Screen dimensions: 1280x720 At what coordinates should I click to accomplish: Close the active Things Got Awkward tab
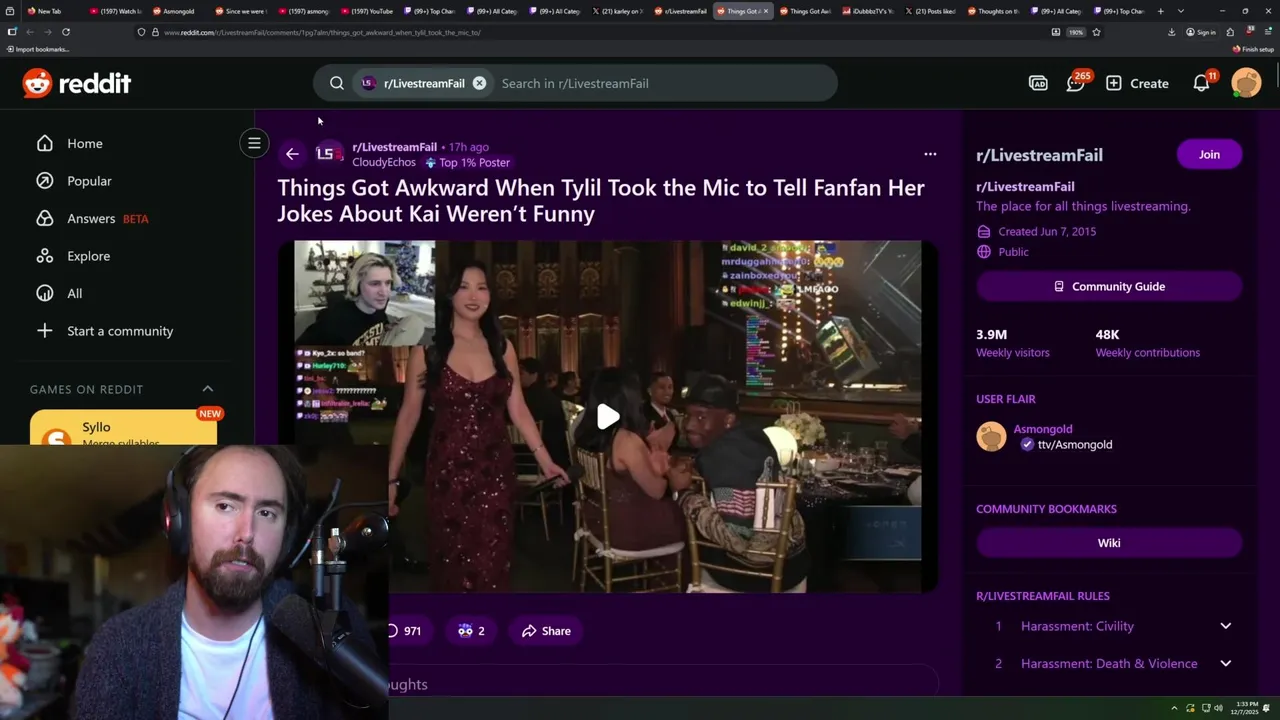pos(766,11)
